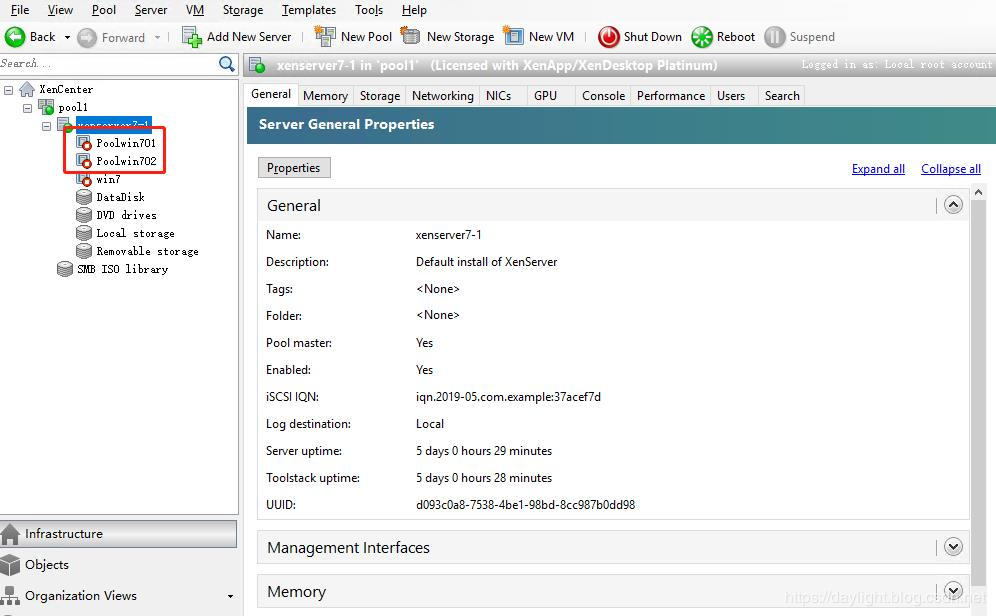Viewport: 996px width, 616px height.
Task: Click the New Storage toolbar icon
Action: (x=411, y=36)
